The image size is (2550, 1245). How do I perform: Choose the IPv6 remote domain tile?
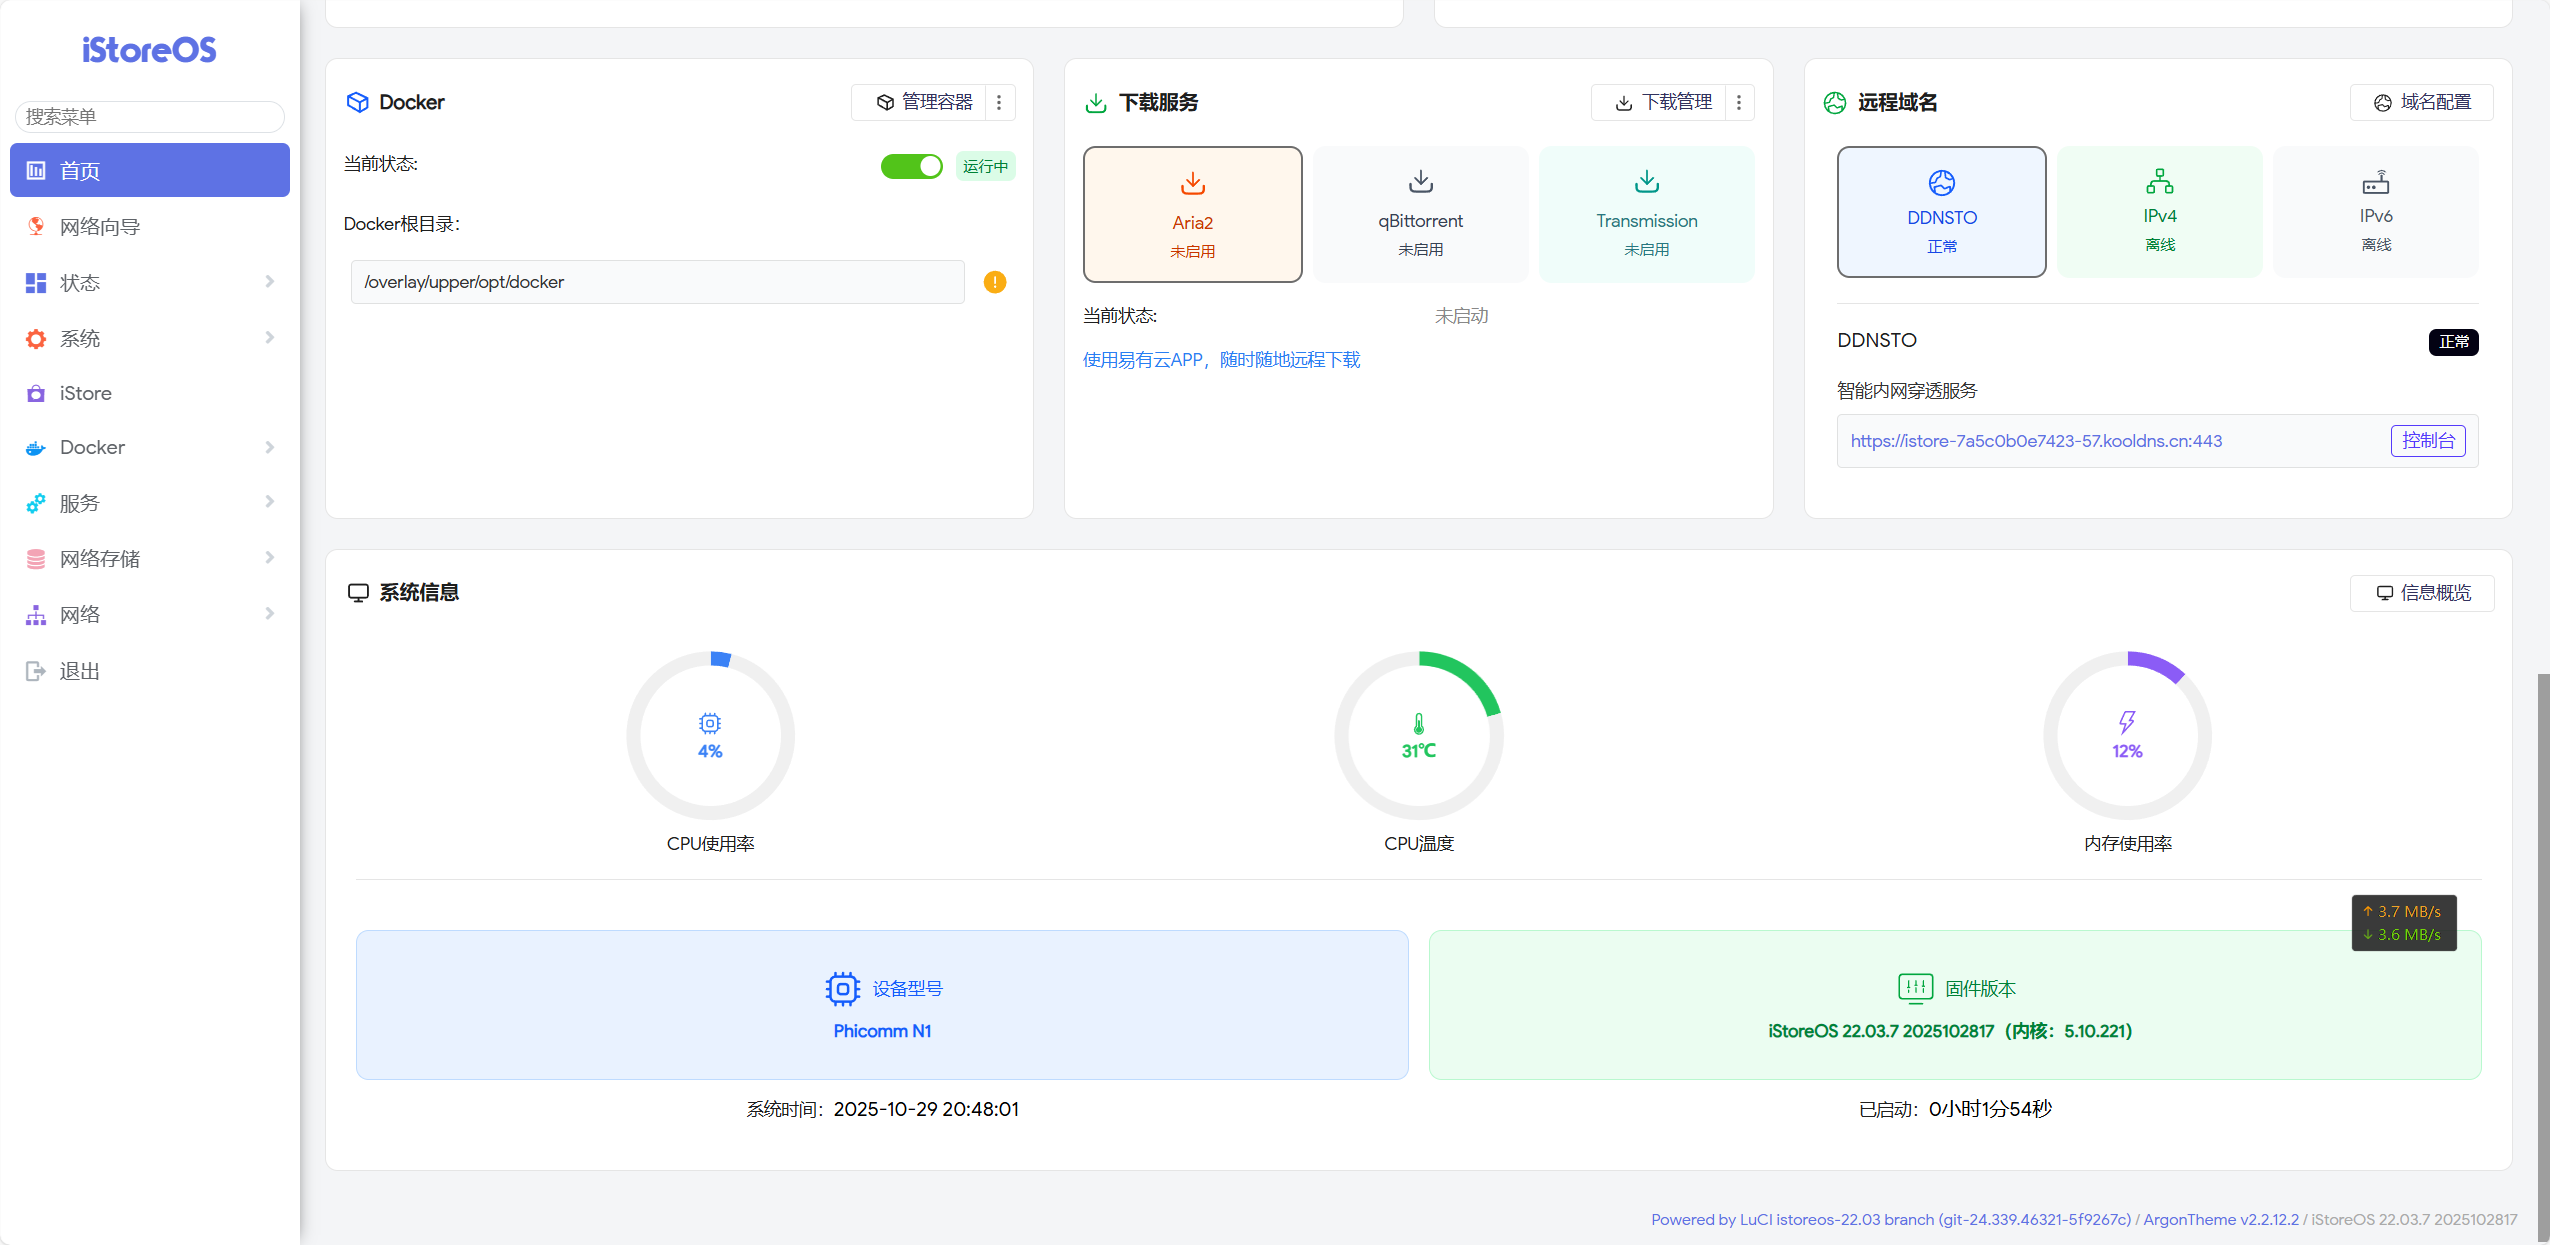tap(2375, 212)
